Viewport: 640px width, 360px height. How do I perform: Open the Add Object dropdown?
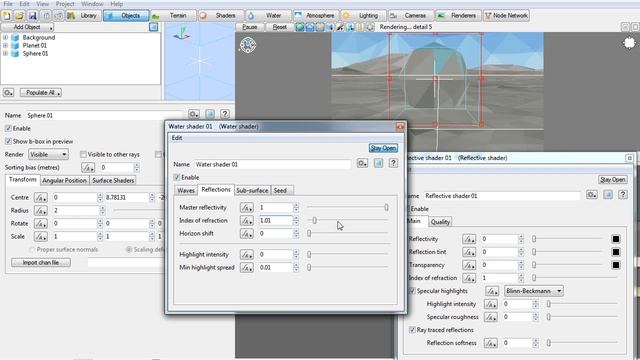pyautogui.click(x=28, y=27)
